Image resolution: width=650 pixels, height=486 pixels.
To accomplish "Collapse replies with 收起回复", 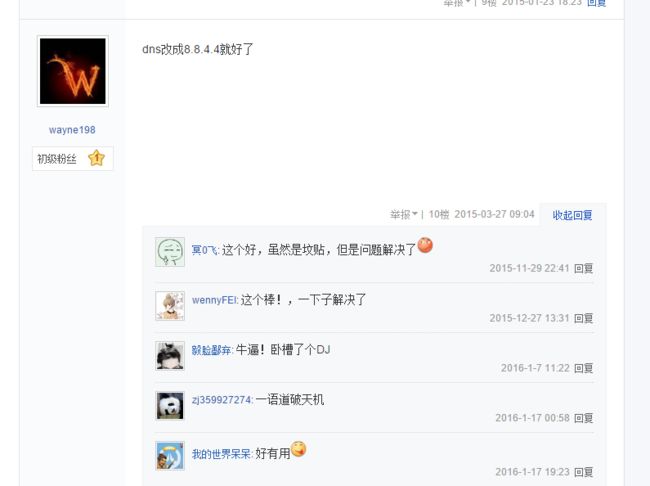I will tap(572, 215).
